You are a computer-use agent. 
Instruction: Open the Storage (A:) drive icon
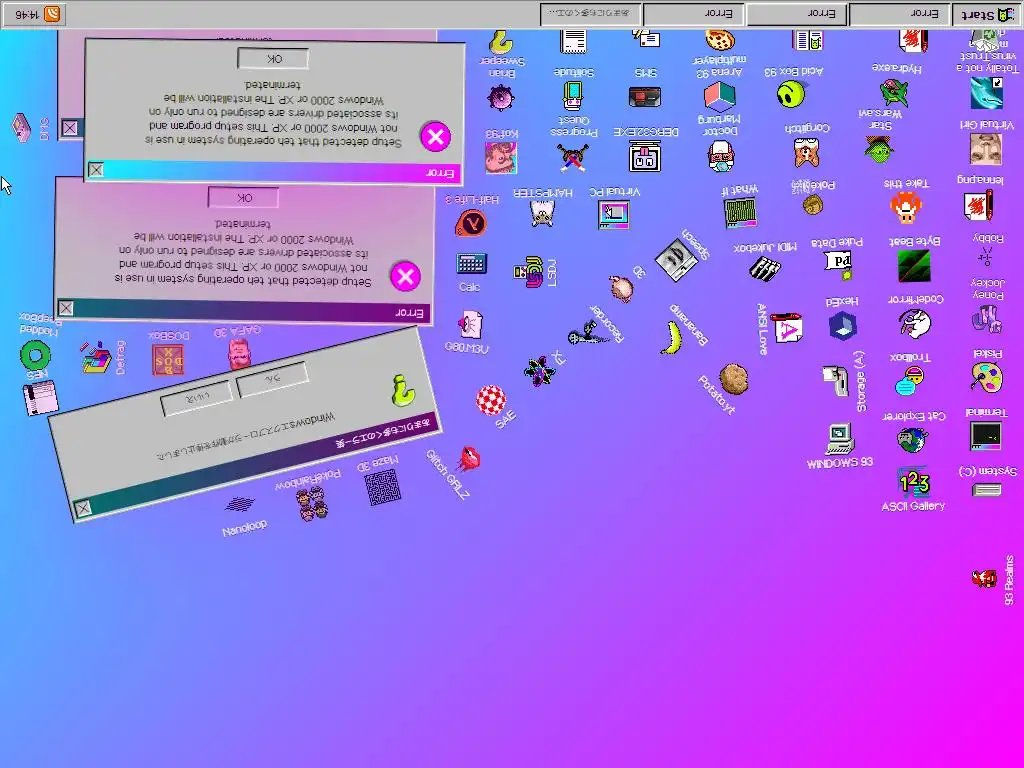(835, 381)
